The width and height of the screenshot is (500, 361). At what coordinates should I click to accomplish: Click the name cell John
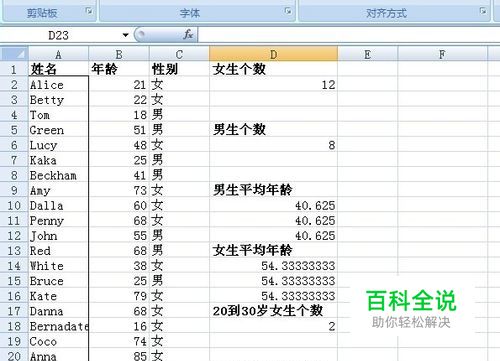58,236
